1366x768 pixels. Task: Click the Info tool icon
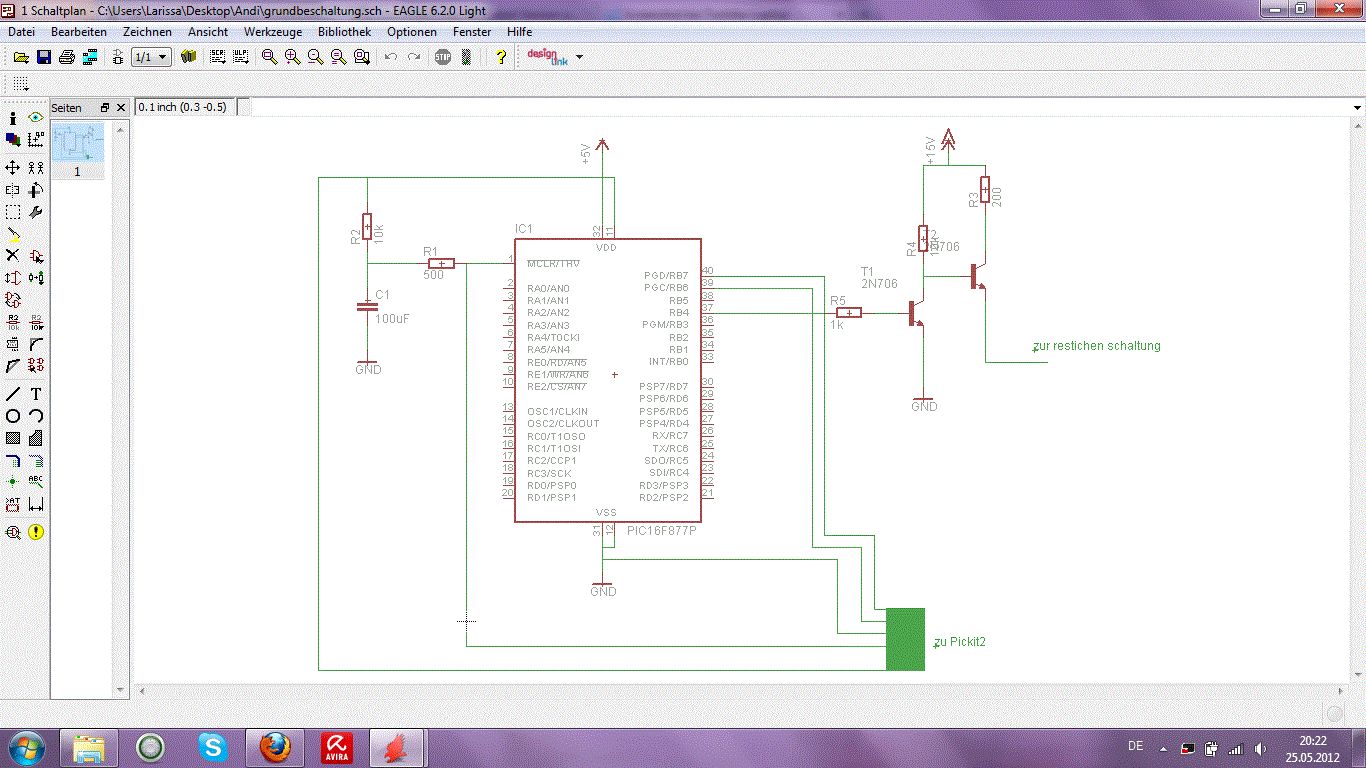[x=13, y=118]
